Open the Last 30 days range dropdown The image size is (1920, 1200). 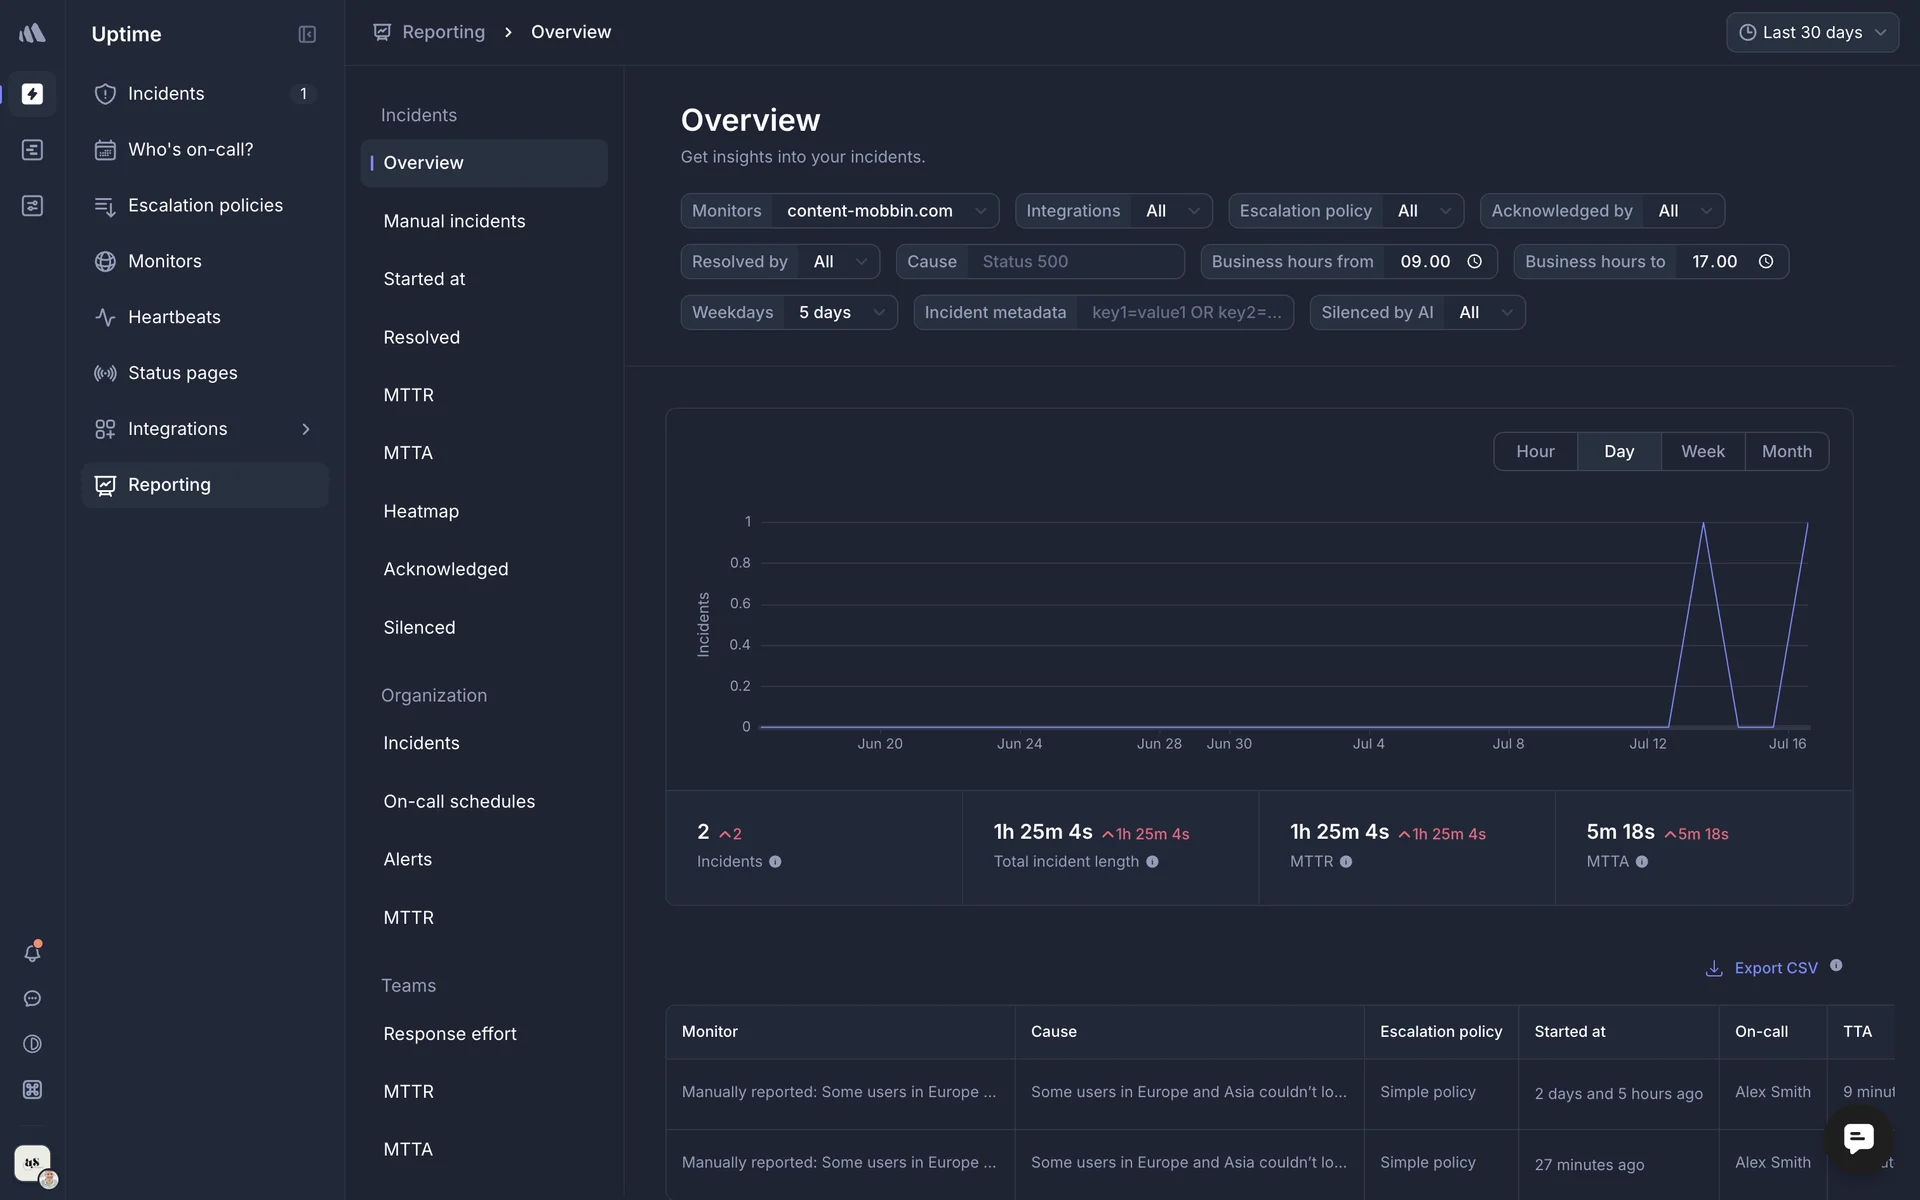tap(1812, 32)
